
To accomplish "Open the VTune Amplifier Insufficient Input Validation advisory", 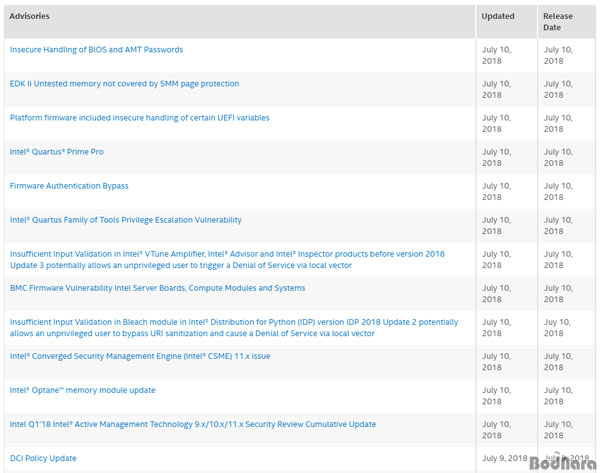I will pos(227,259).
